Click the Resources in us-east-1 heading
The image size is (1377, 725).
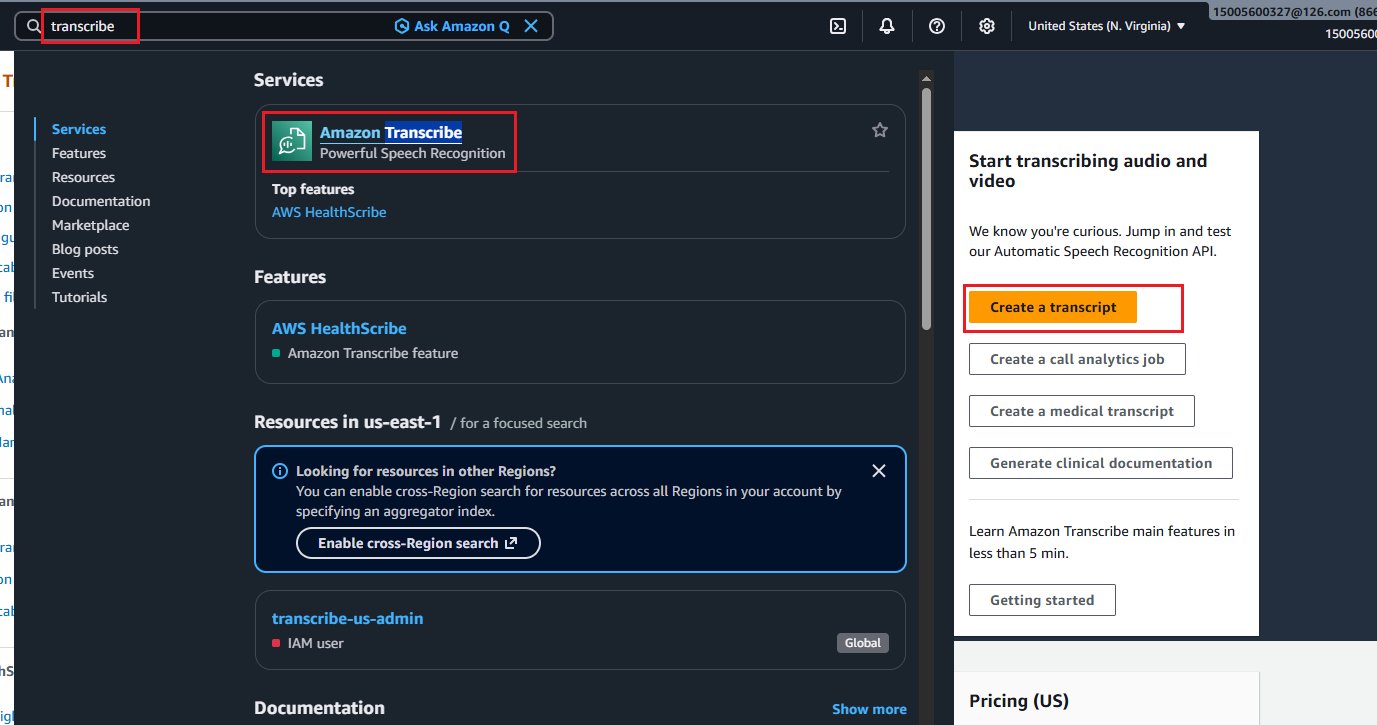pyautogui.click(x=348, y=422)
